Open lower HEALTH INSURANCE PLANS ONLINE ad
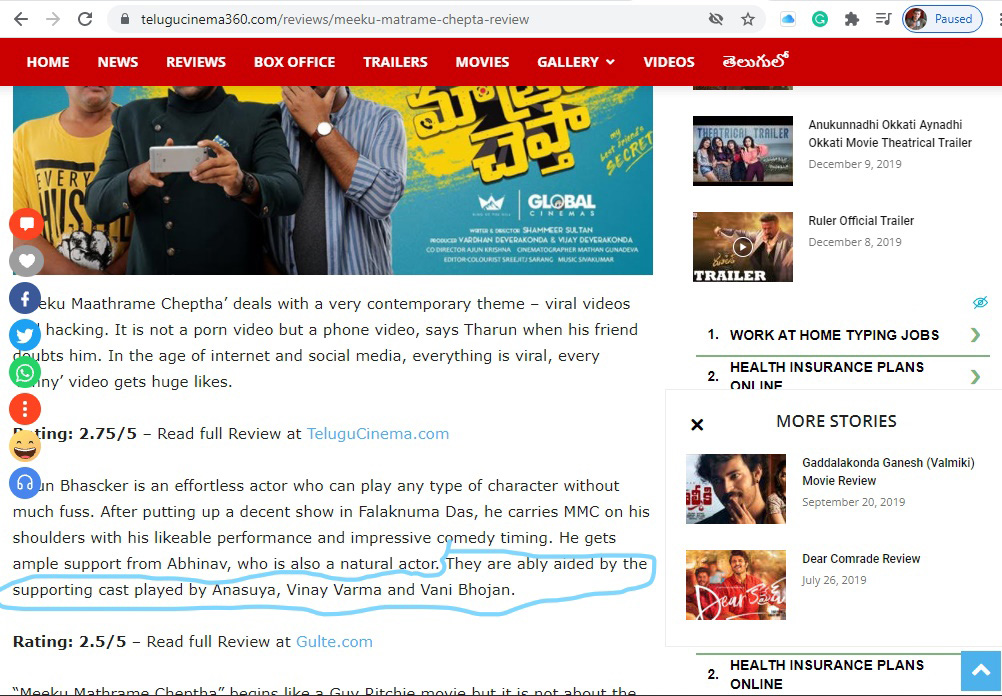 coord(827,674)
